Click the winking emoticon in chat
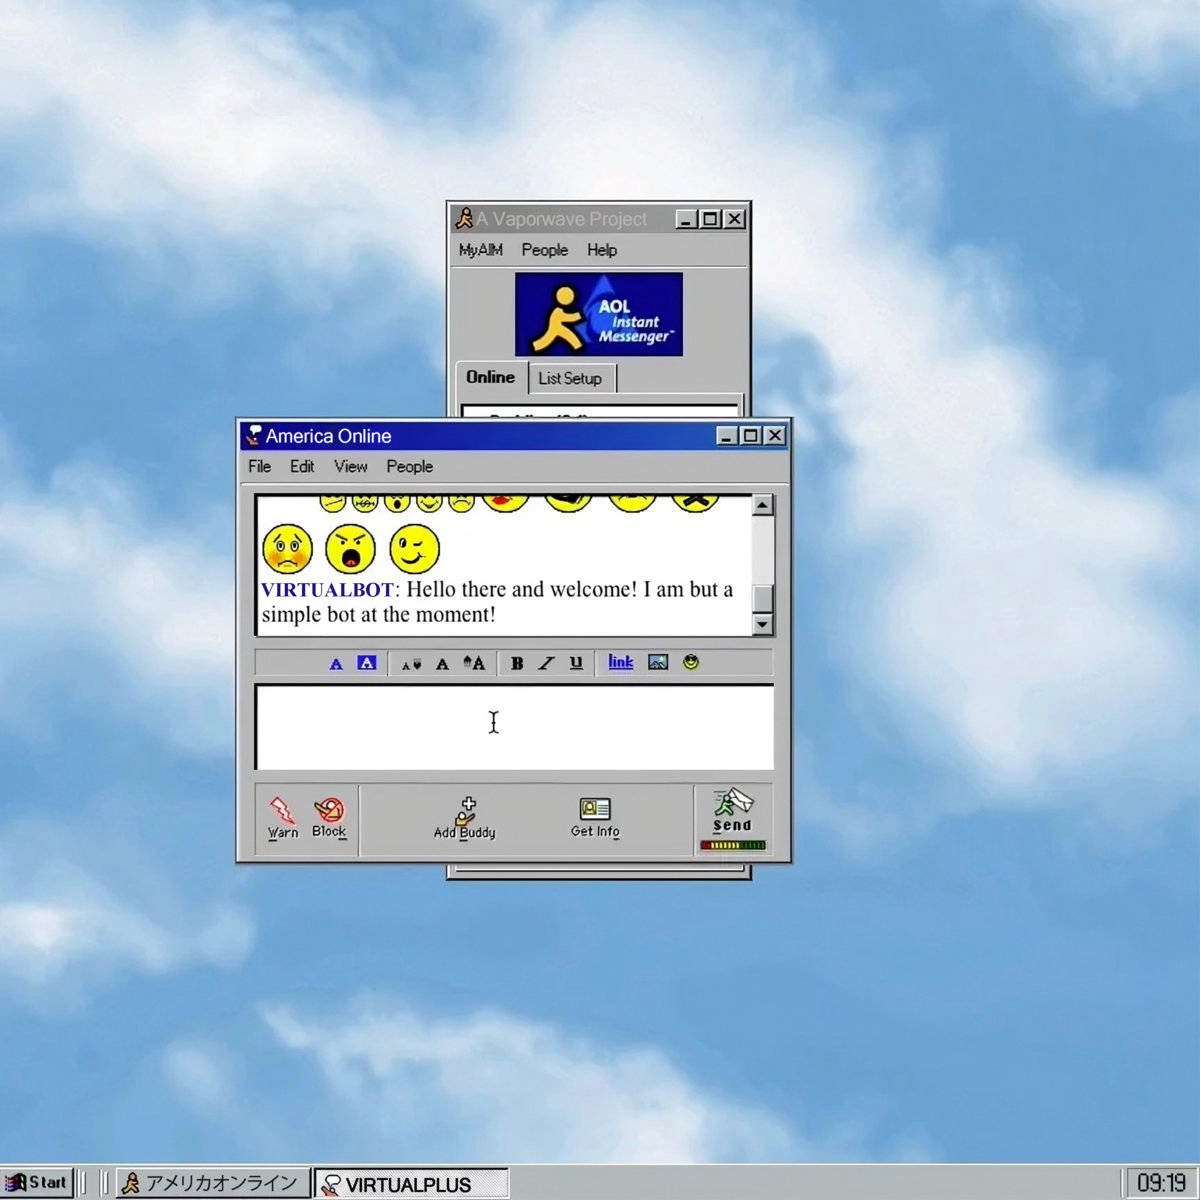 tap(414, 549)
